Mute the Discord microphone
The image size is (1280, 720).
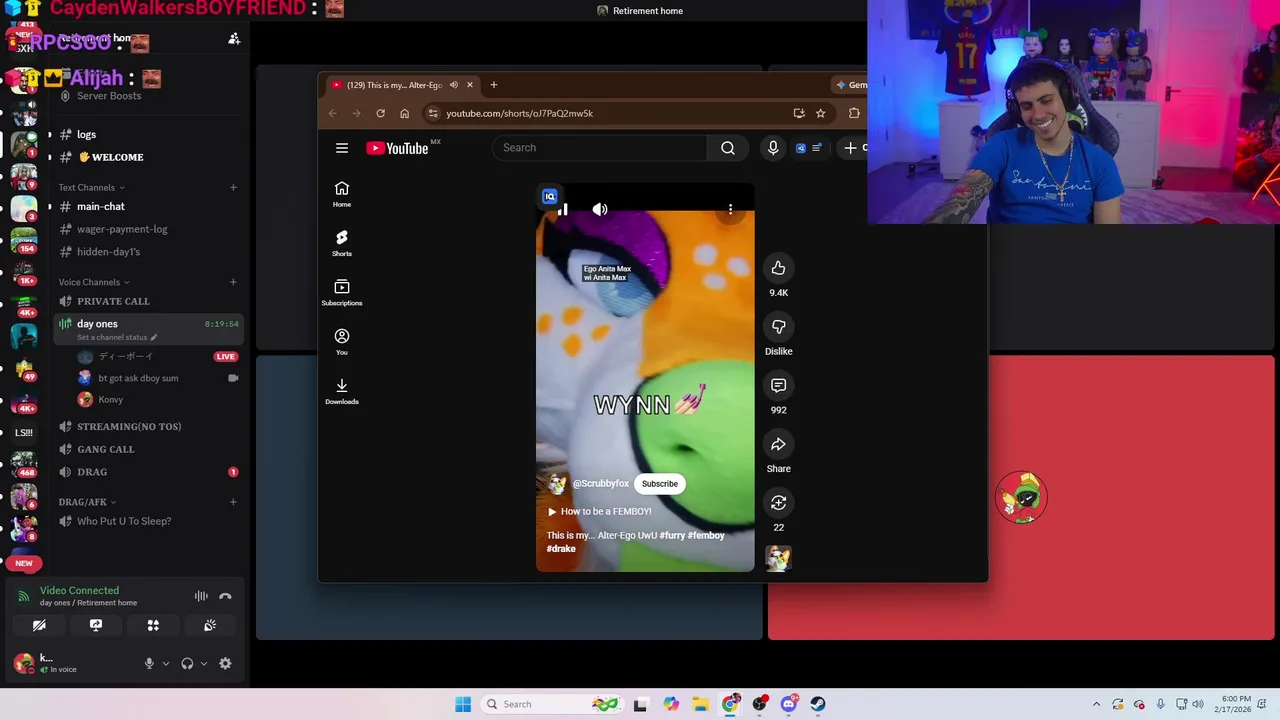point(149,663)
